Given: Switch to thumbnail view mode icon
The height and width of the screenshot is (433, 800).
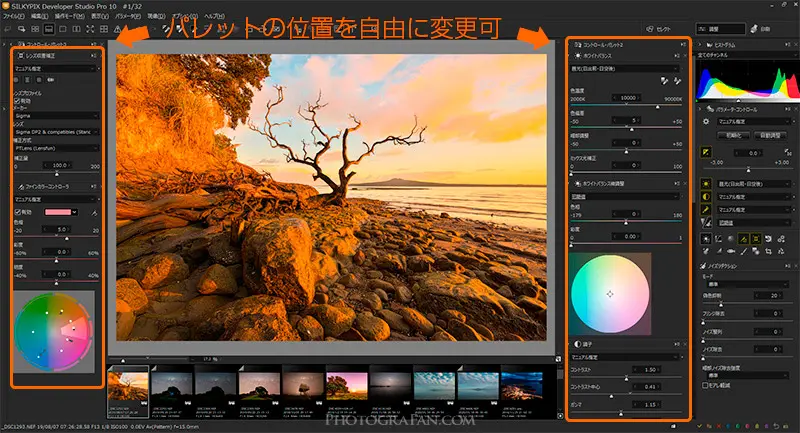Looking at the screenshot, I should pyautogui.click(x=35, y=29).
